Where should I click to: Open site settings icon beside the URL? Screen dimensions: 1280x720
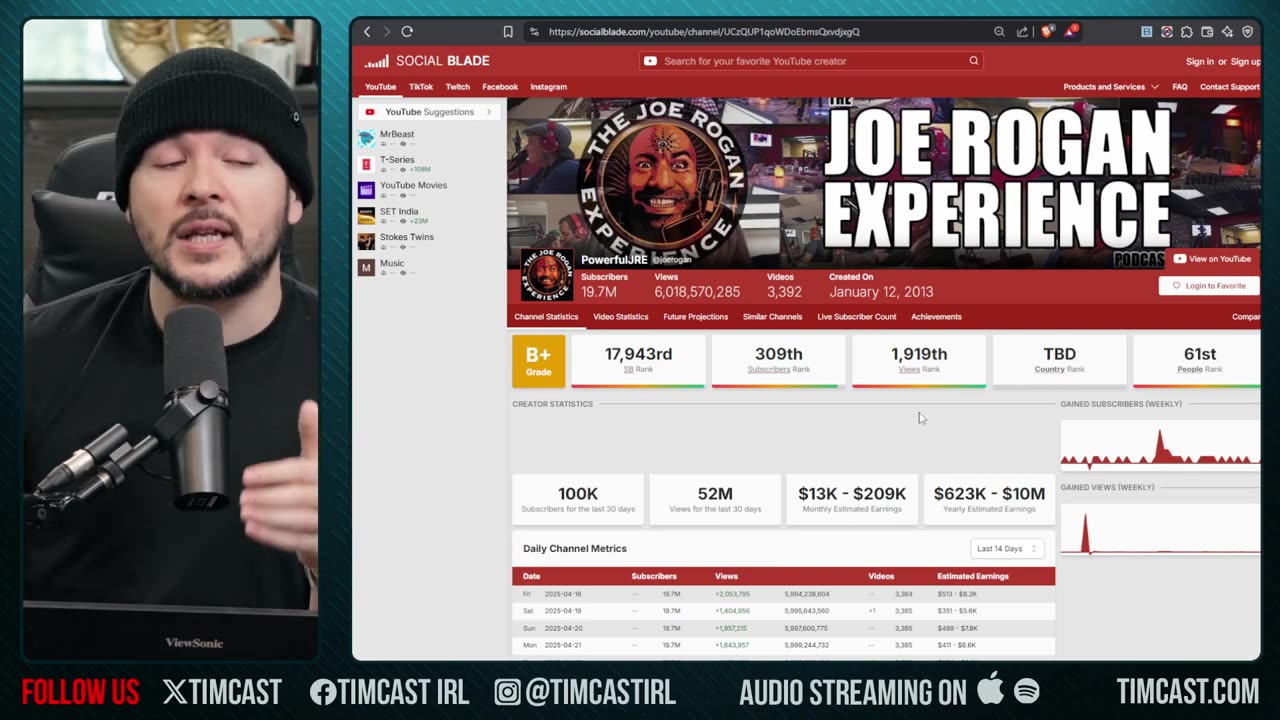[x=534, y=32]
